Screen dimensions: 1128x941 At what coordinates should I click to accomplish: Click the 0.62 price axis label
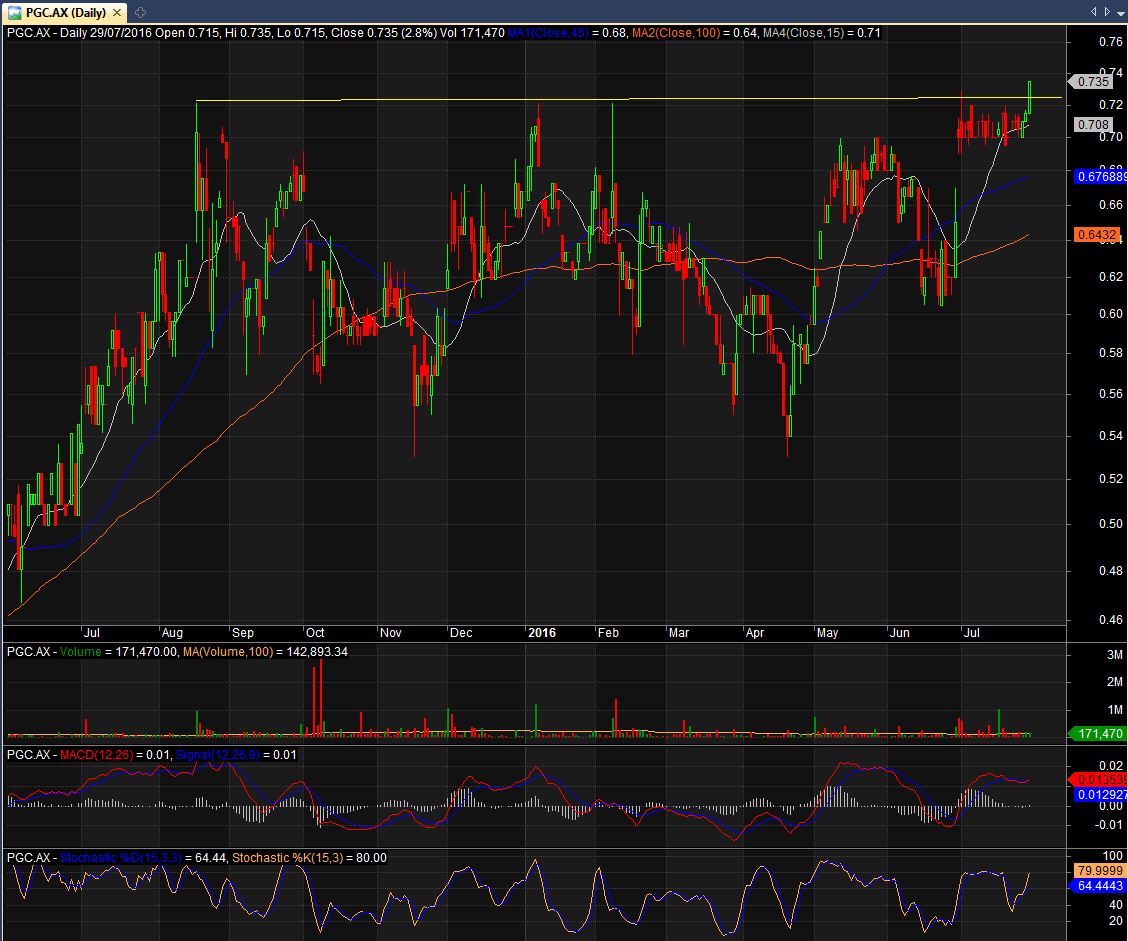click(1111, 276)
